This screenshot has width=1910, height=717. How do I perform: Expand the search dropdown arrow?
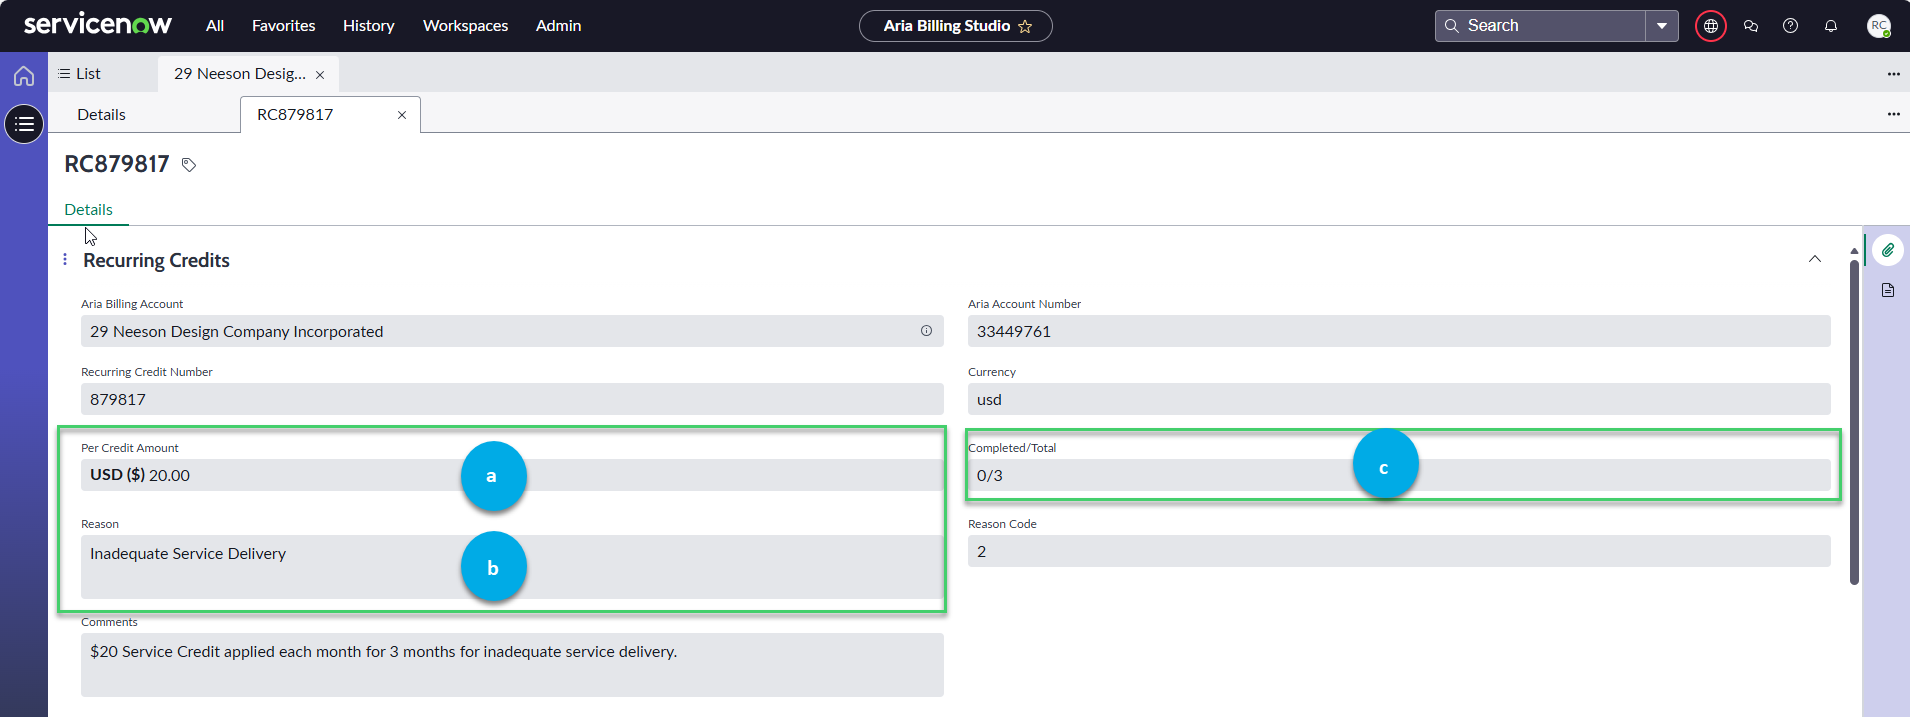tap(1662, 26)
